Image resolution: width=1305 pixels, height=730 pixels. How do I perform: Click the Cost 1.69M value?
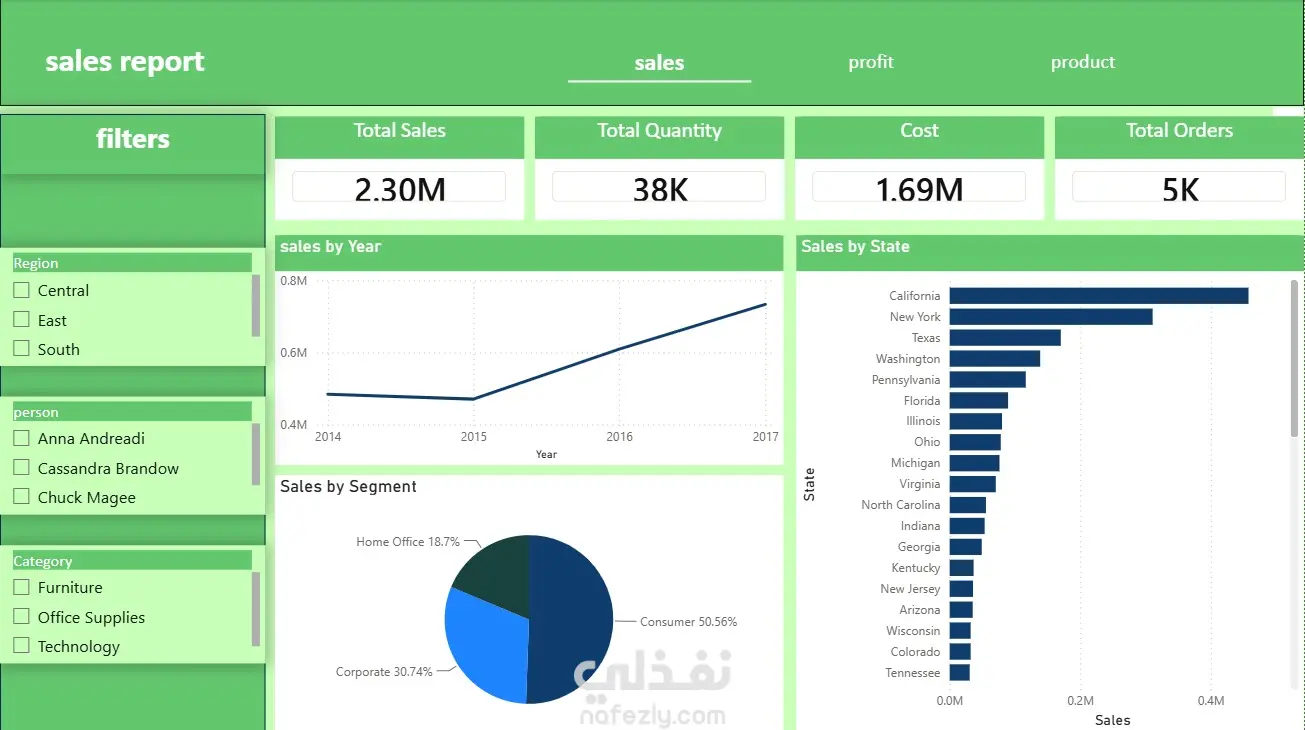[x=919, y=187]
